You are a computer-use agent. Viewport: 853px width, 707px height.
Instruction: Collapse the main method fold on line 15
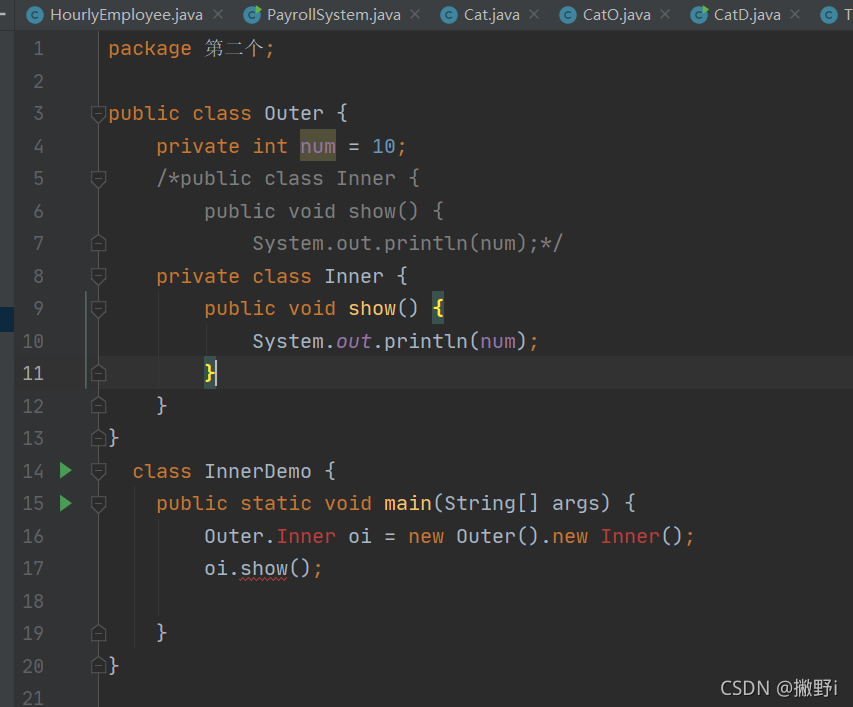click(98, 504)
